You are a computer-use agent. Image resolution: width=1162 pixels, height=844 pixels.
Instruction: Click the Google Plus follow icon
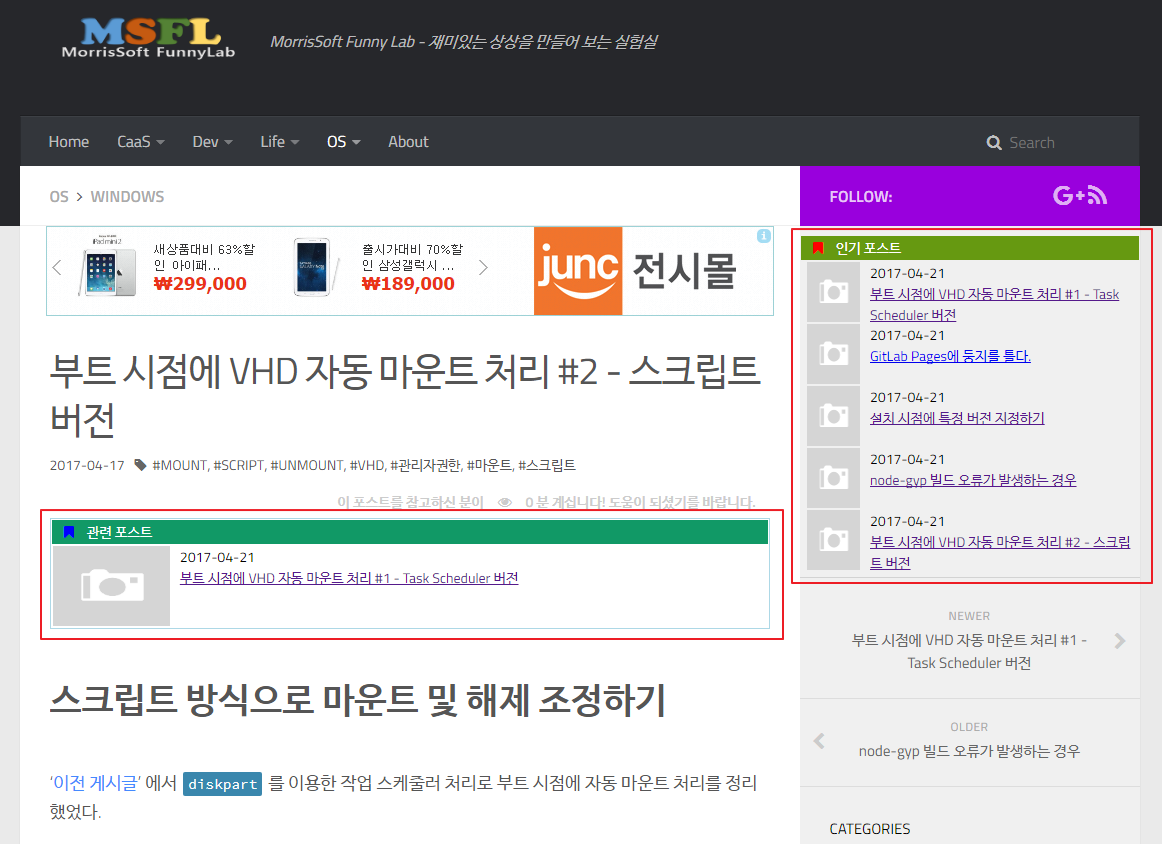pyautogui.click(x=1068, y=196)
